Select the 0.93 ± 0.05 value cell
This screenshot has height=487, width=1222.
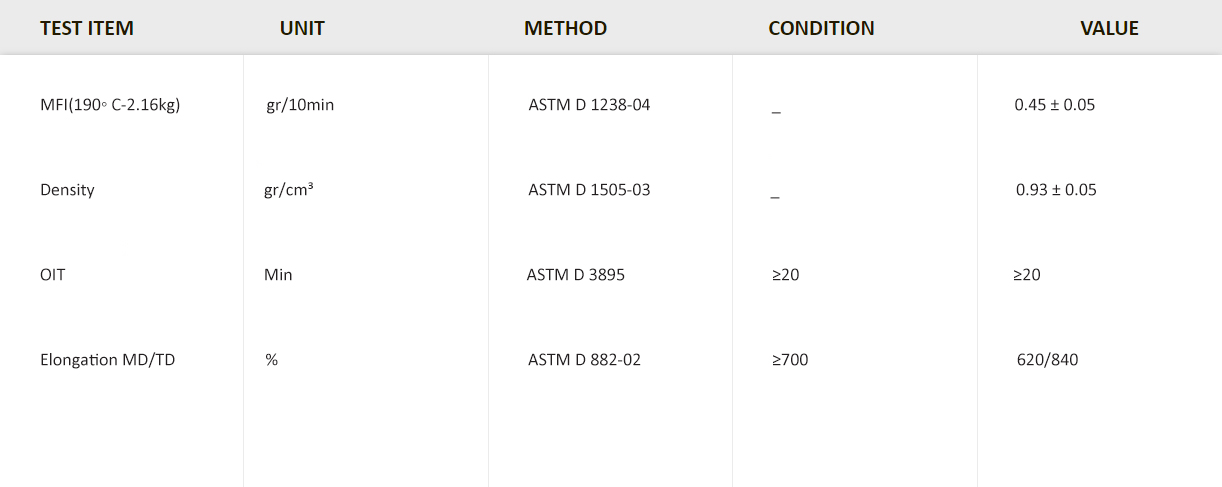[x=1056, y=189]
